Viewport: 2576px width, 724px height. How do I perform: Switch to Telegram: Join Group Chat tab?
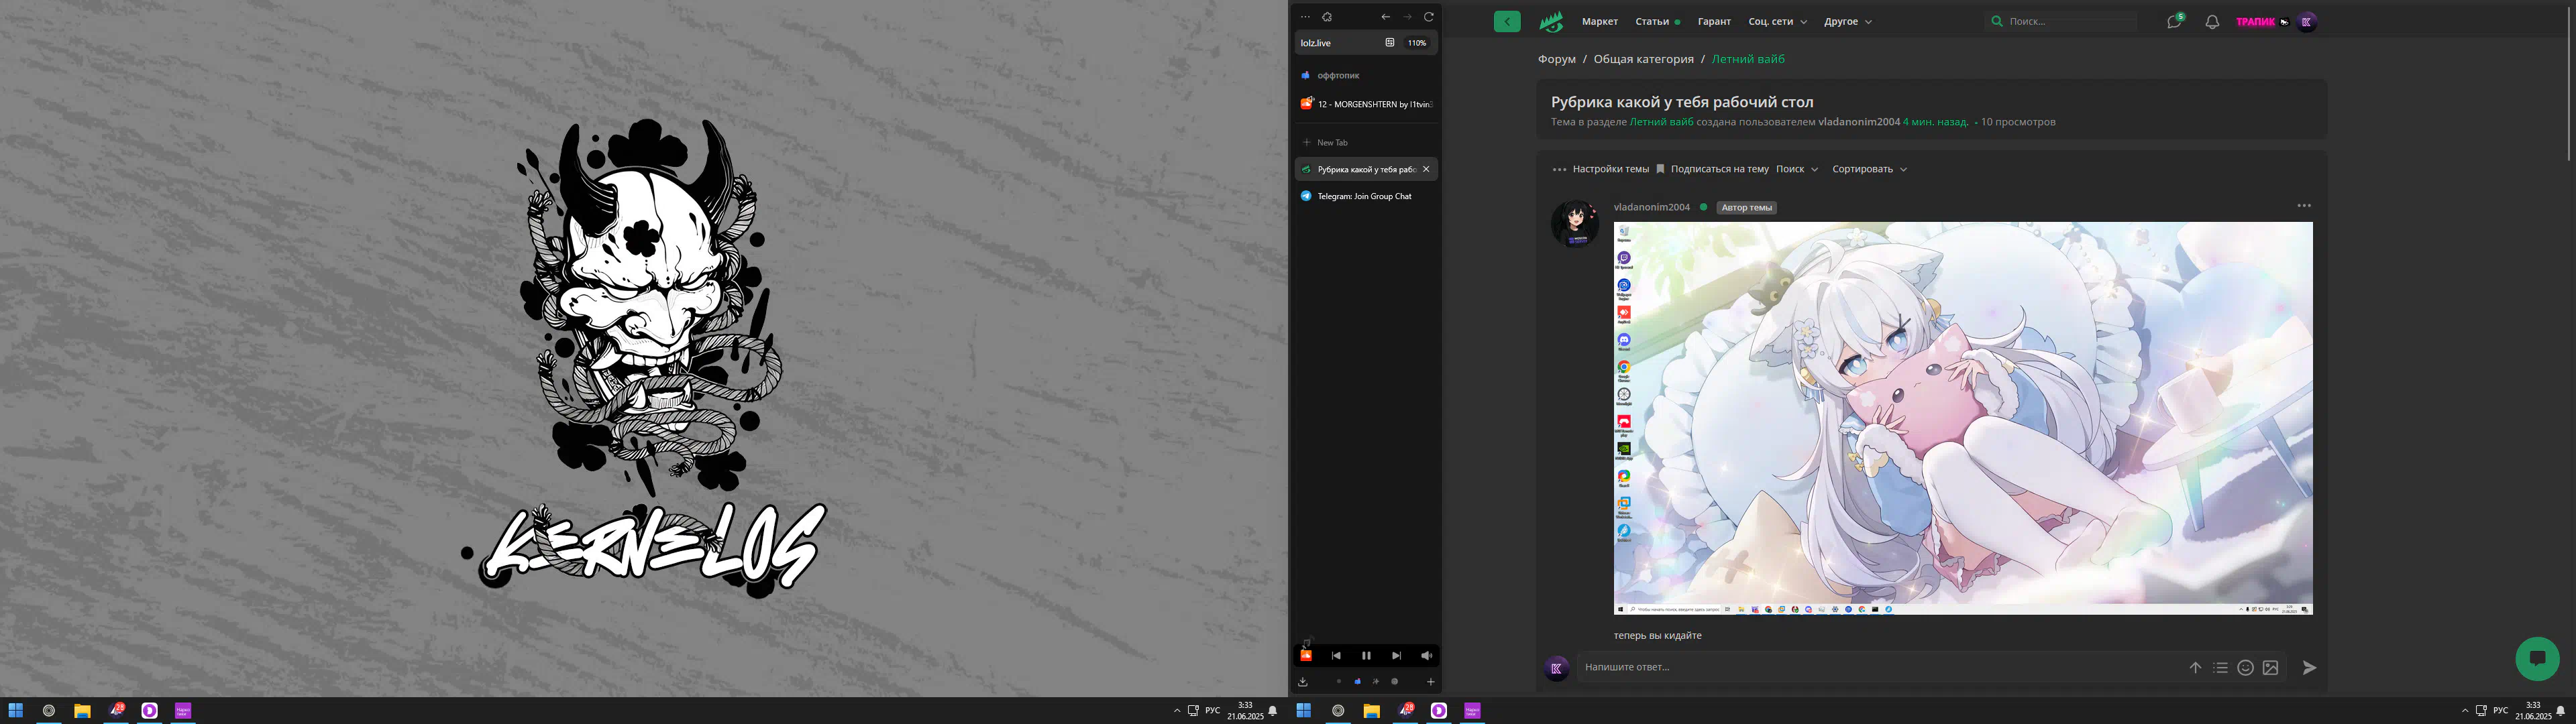pos(1366,196)
